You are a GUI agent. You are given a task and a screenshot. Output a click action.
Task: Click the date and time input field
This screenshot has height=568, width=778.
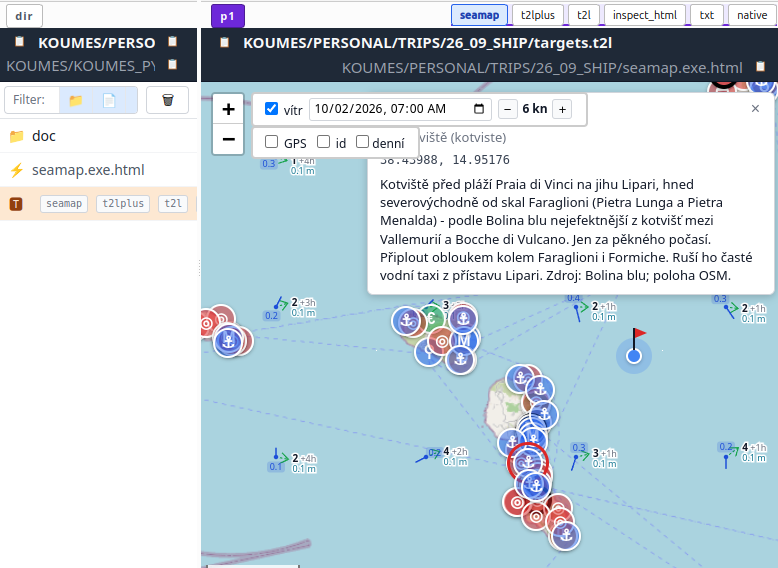coord(400,109)
